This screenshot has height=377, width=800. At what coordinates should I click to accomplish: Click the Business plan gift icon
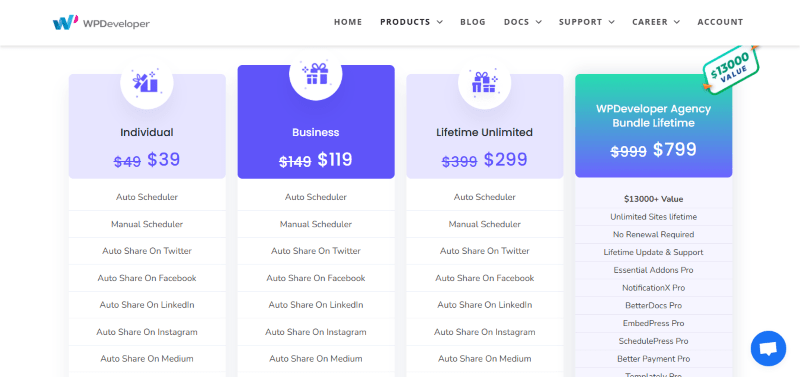pyautogui.click(x=316, y=74)
